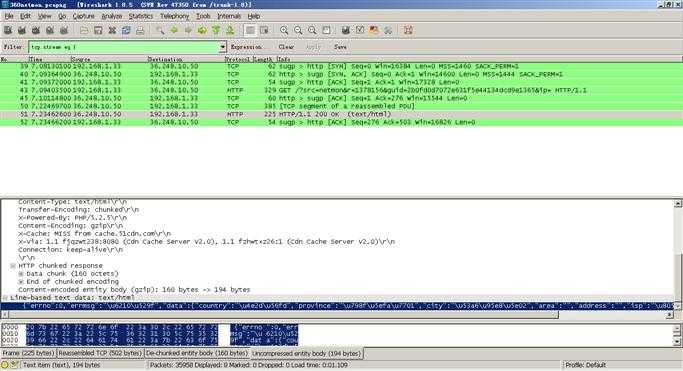
Task: Close this capture file icon
Action: [112, 30]
